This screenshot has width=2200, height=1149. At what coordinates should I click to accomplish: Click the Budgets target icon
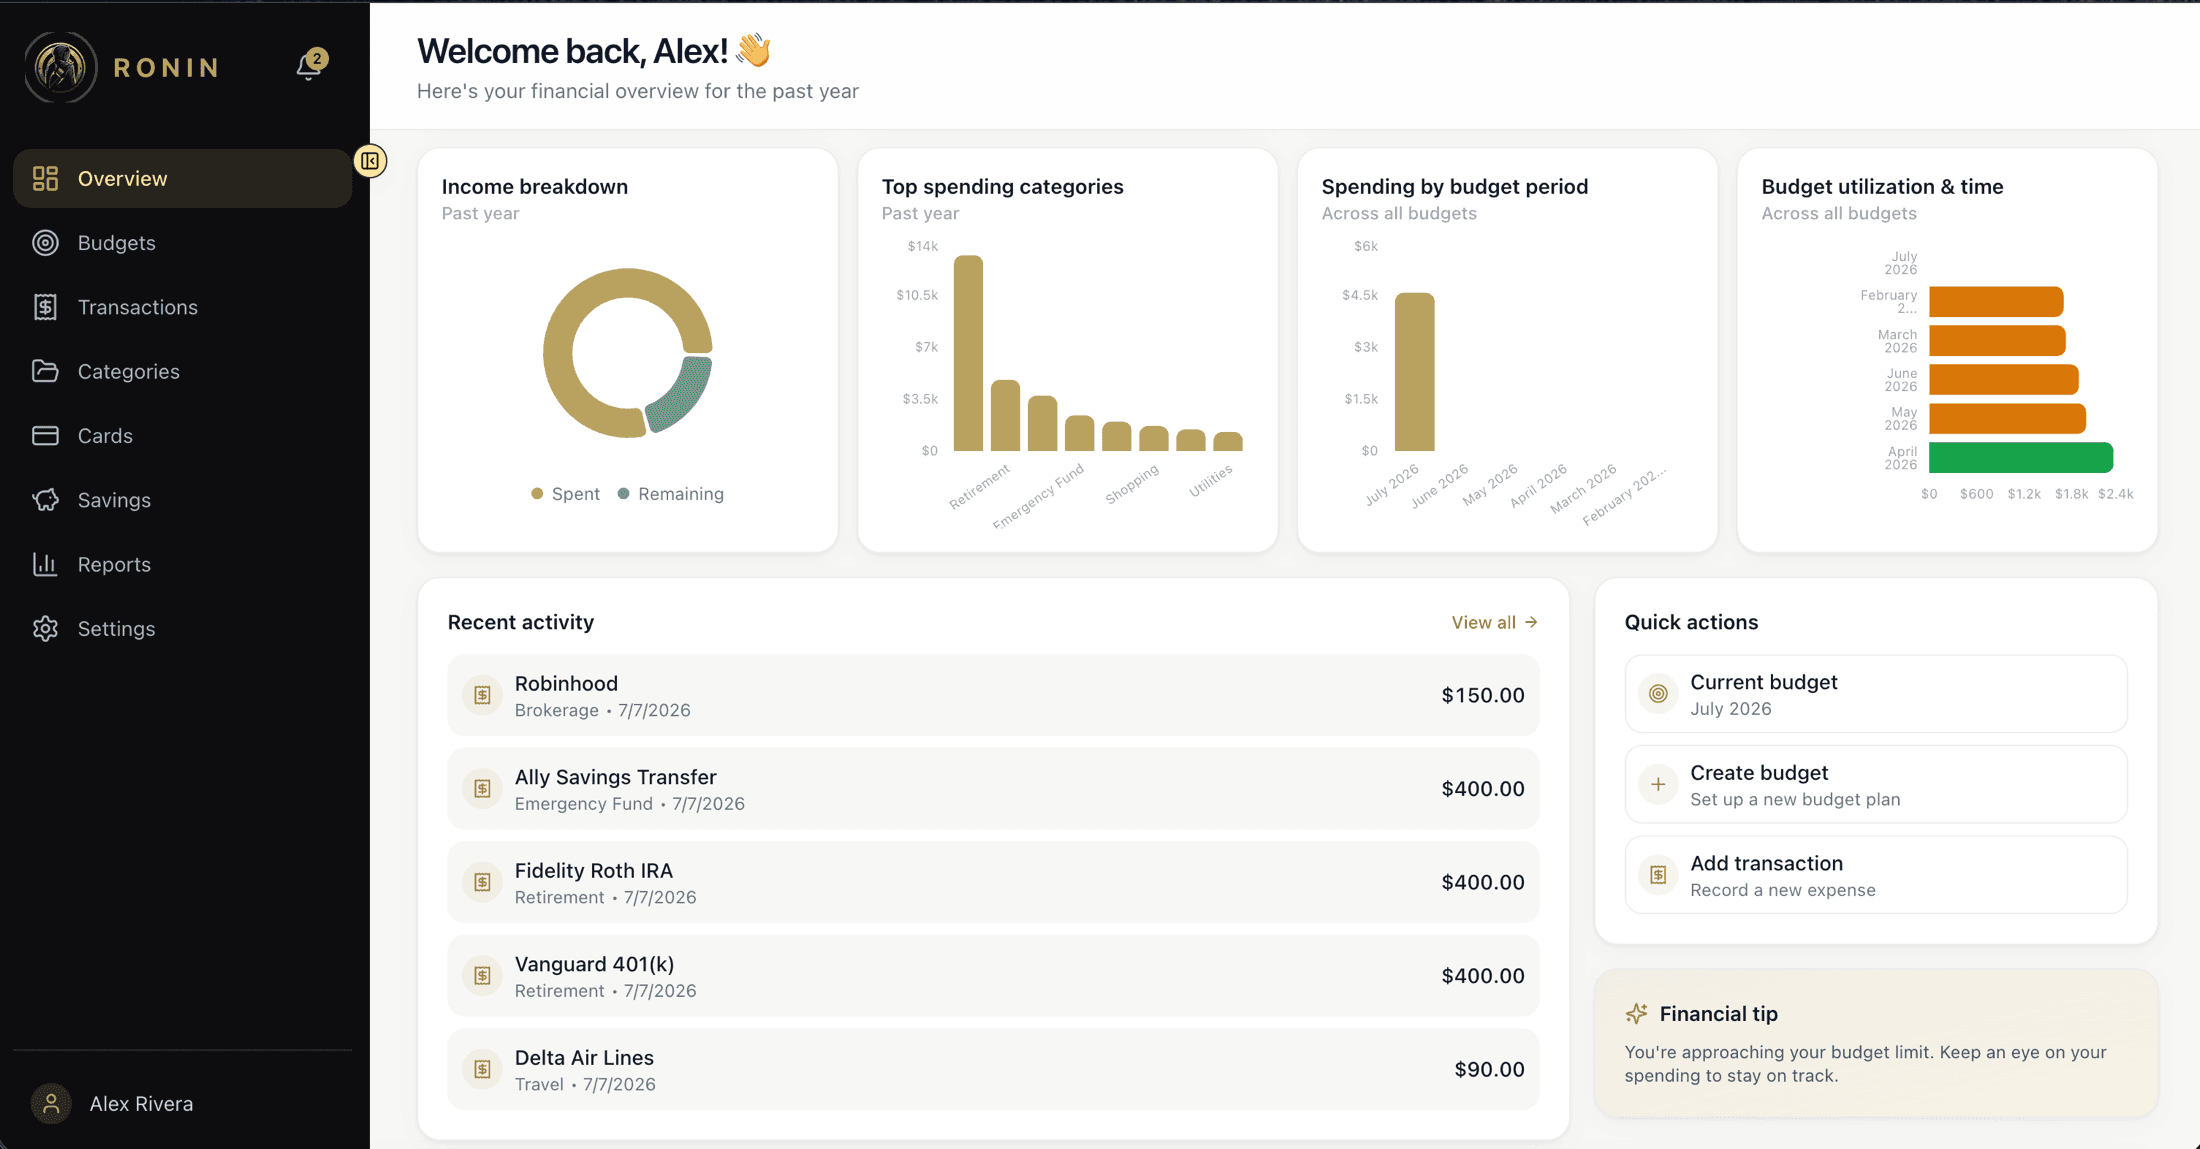(45, 243)
